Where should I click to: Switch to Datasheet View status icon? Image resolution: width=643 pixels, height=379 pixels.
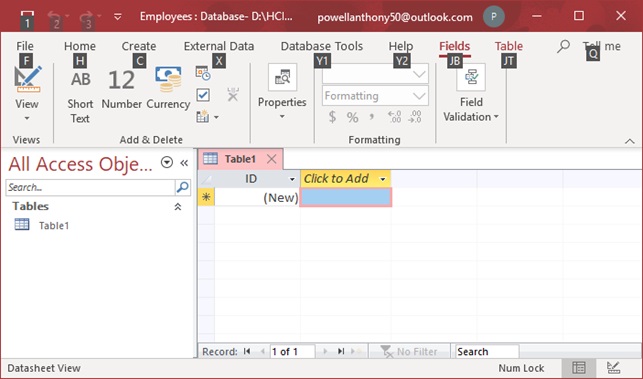[x=579, y=368]
